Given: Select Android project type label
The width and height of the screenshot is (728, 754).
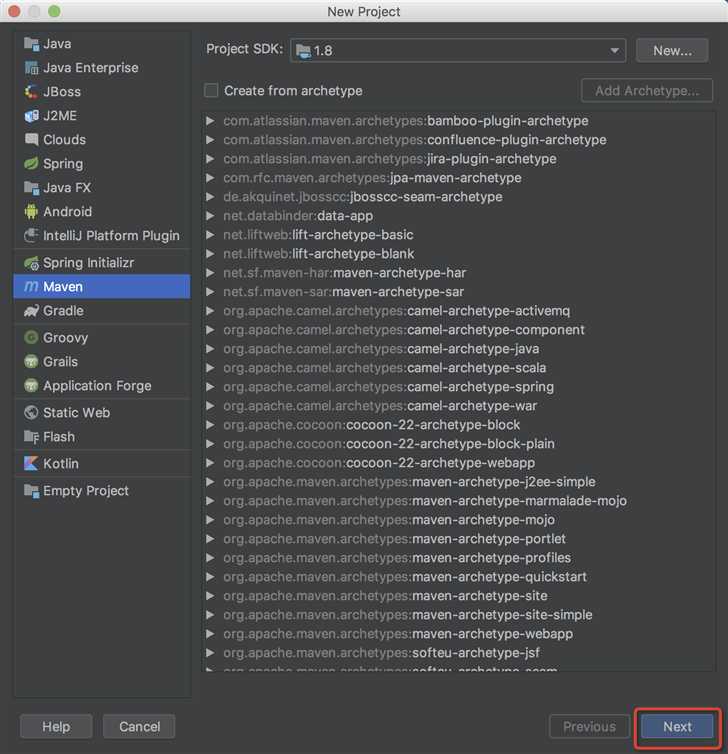Looking at the screenshot, I should 67,212.
